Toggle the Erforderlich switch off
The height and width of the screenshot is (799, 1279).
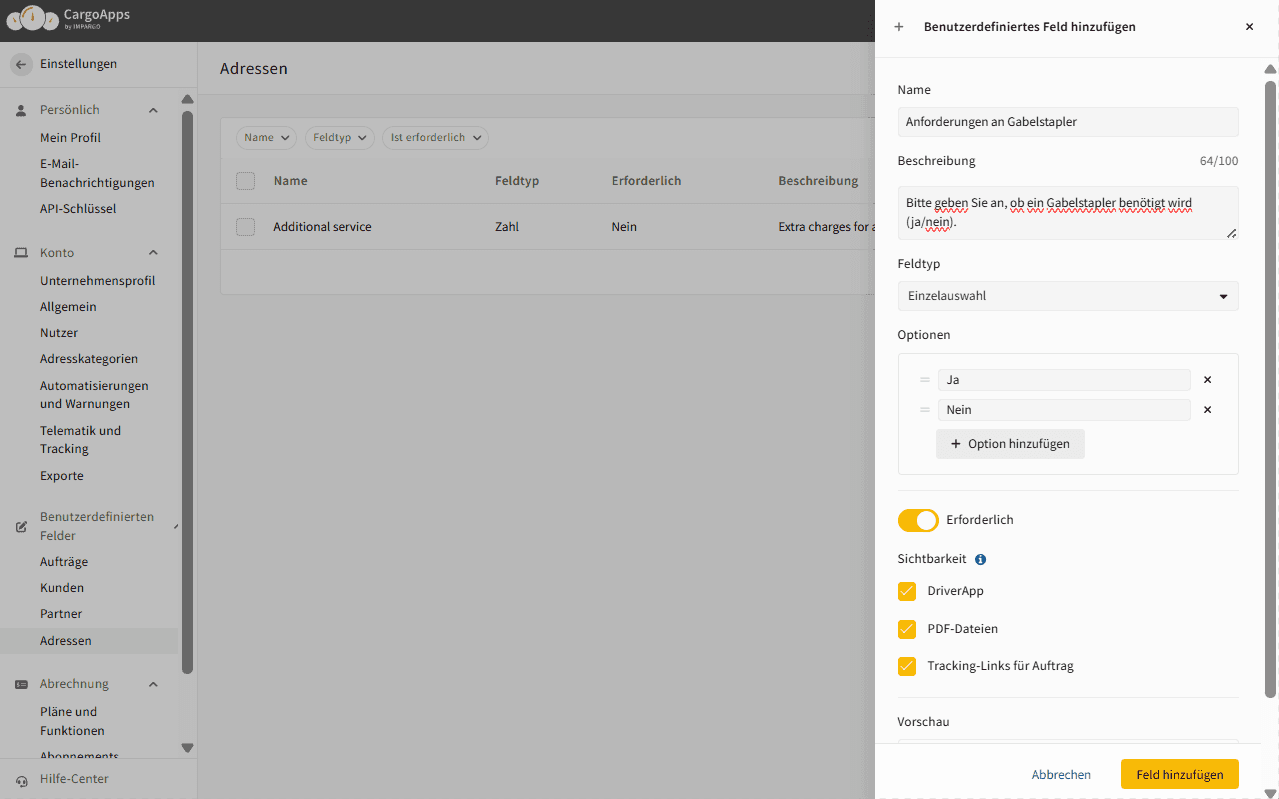[x=917, y=520]
